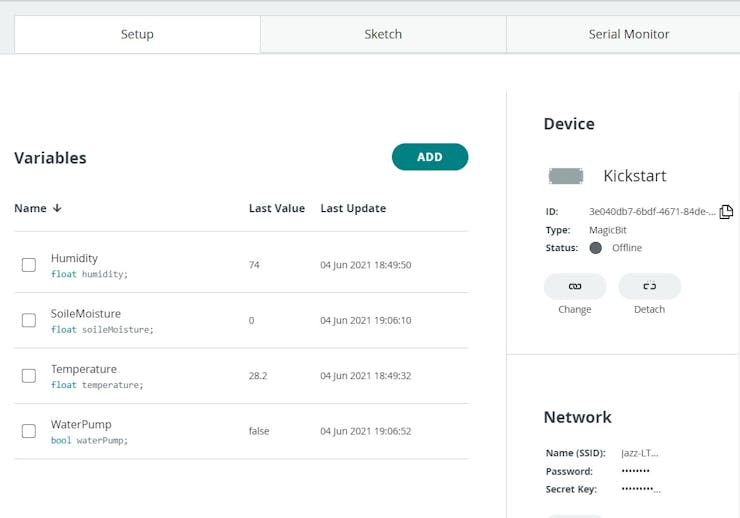The image size is (740, 518).
Task: Click the Last Value column header
Action: point(276,208)
